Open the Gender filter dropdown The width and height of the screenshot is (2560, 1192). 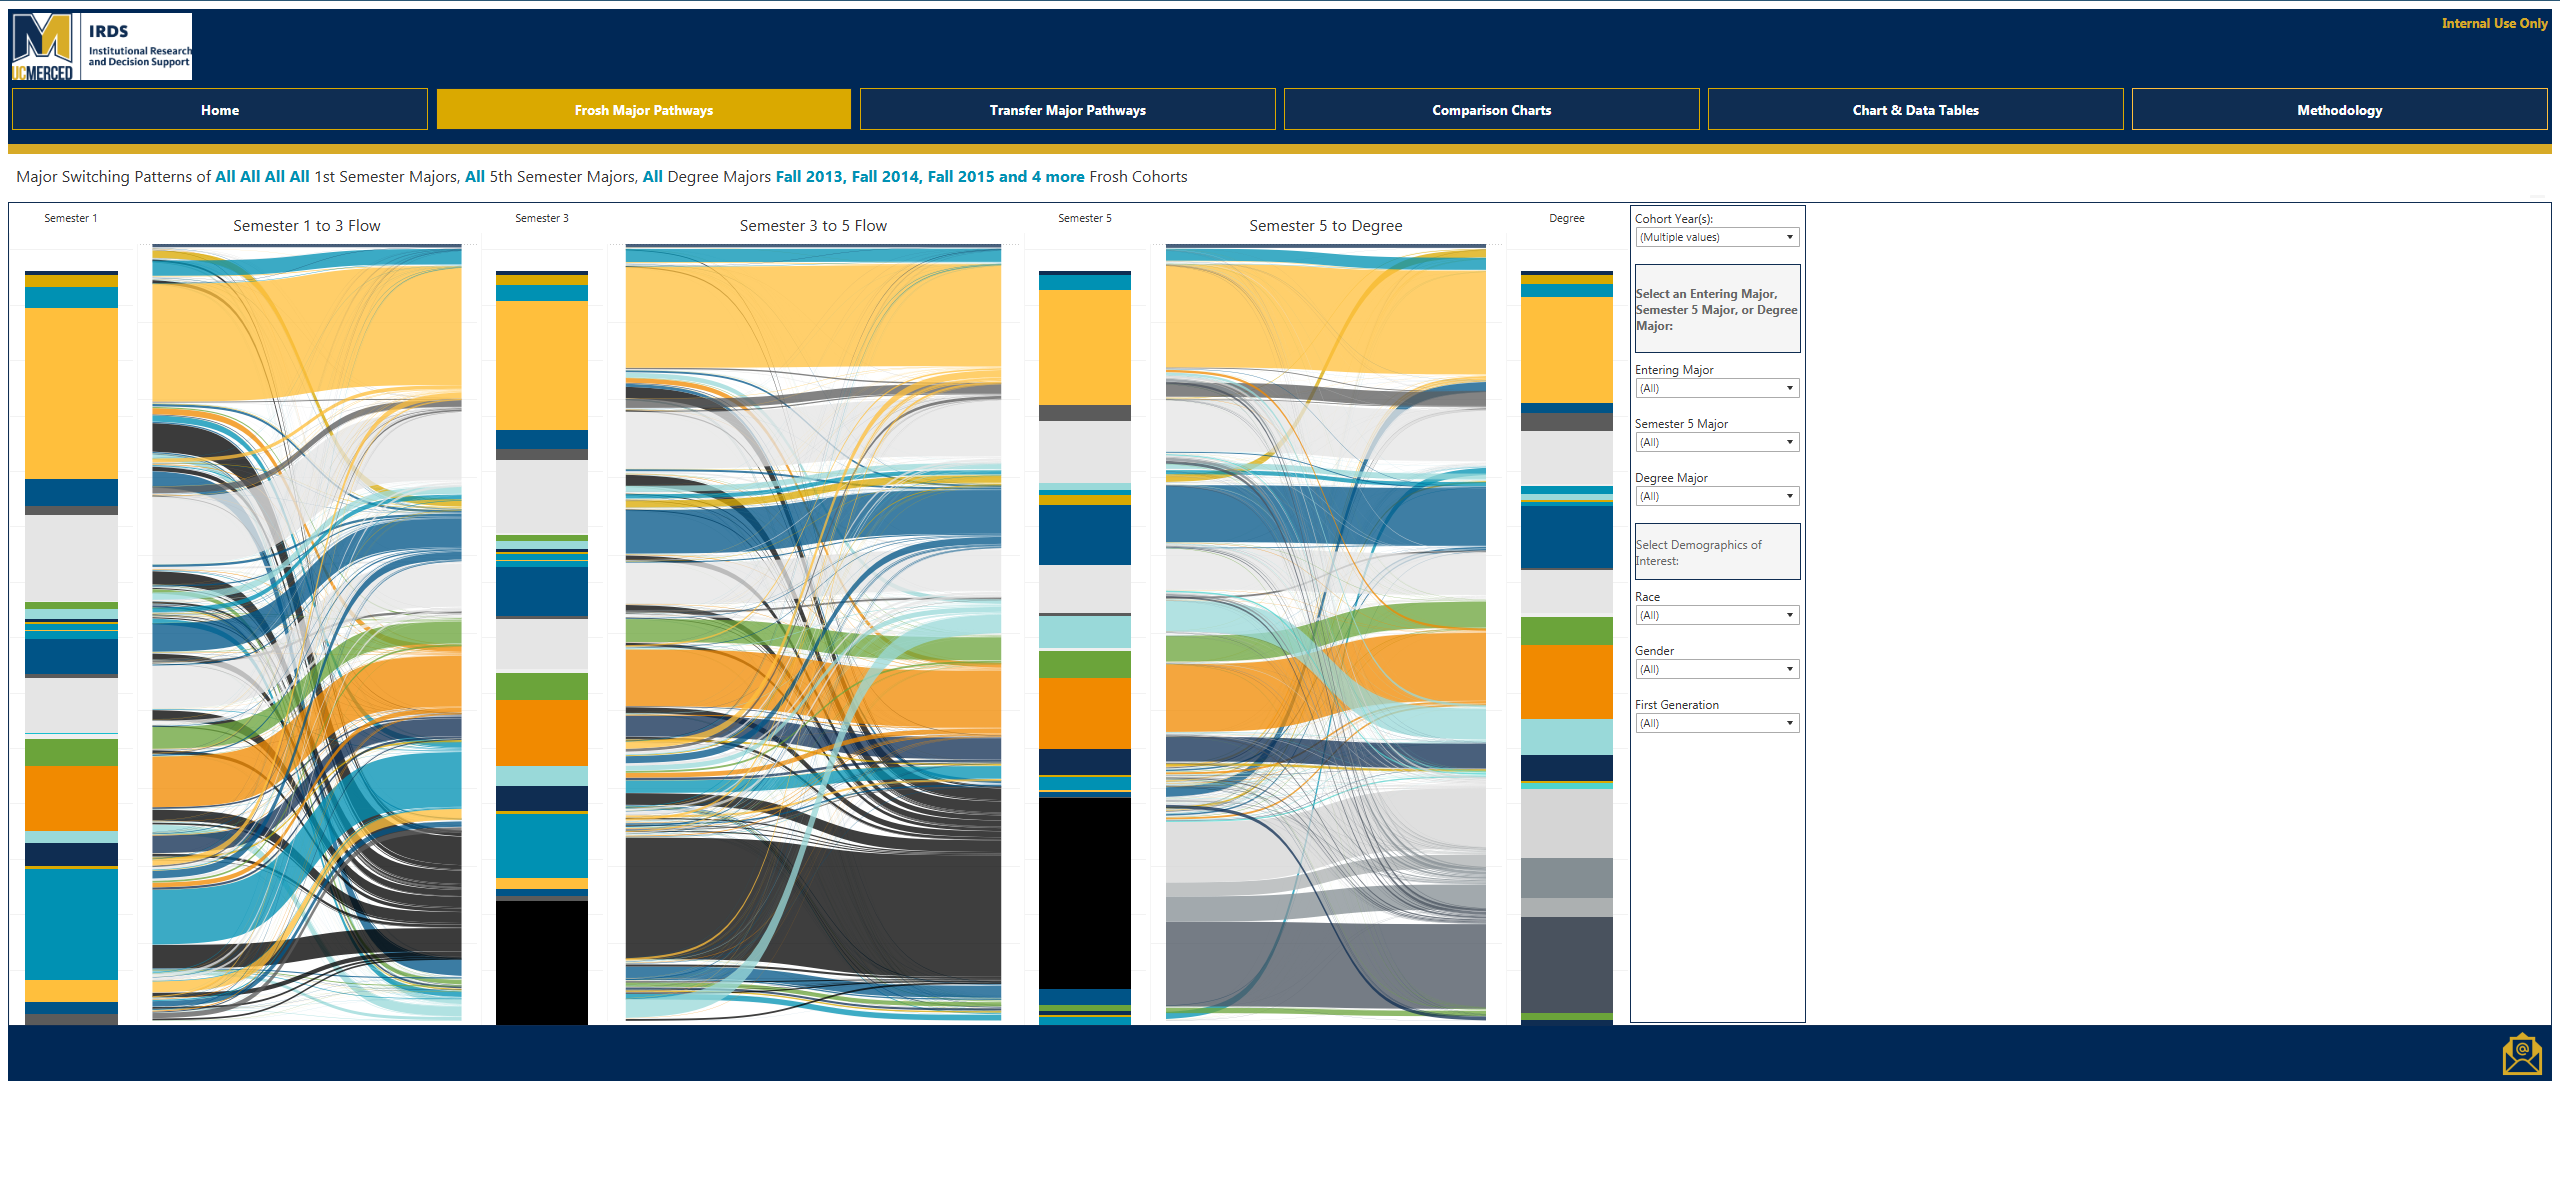tap(1717, 669)
